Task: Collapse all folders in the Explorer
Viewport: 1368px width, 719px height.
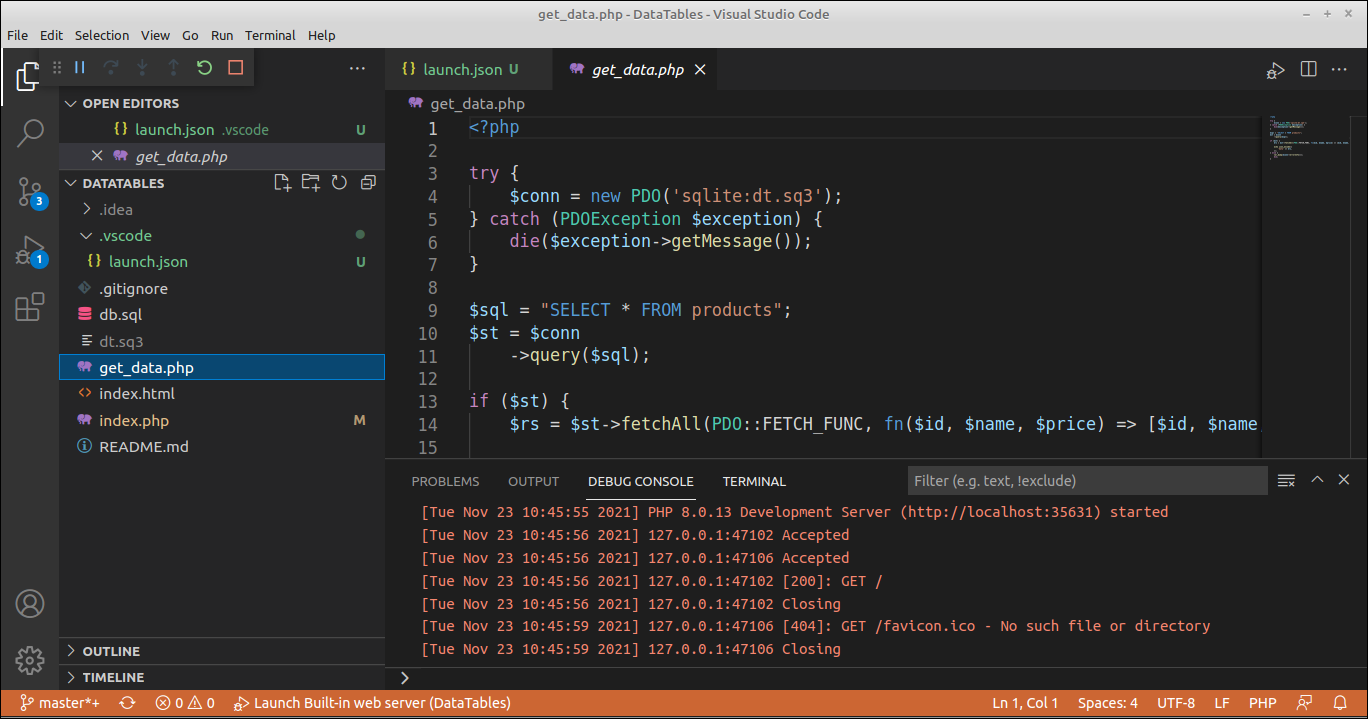Action: 367,182
